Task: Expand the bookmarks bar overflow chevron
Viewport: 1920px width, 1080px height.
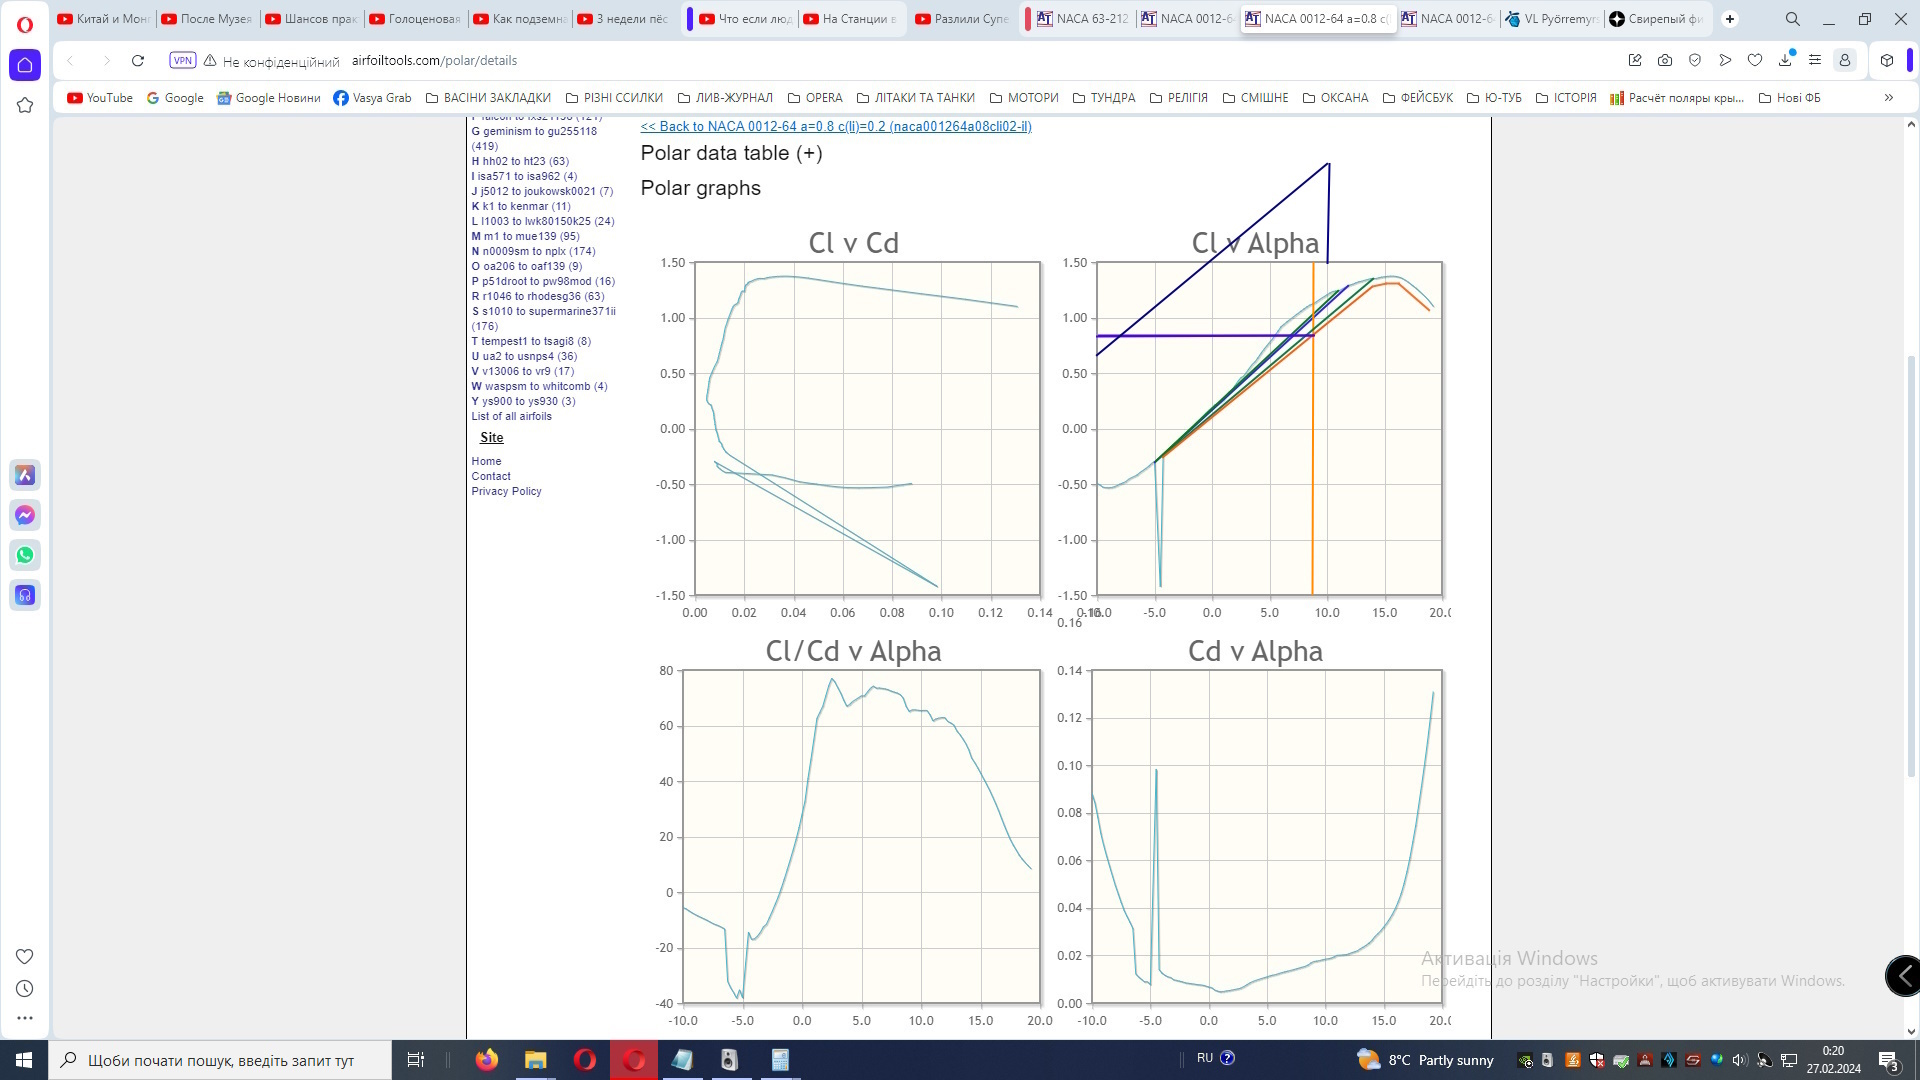Action: (x=1888, y=98)
